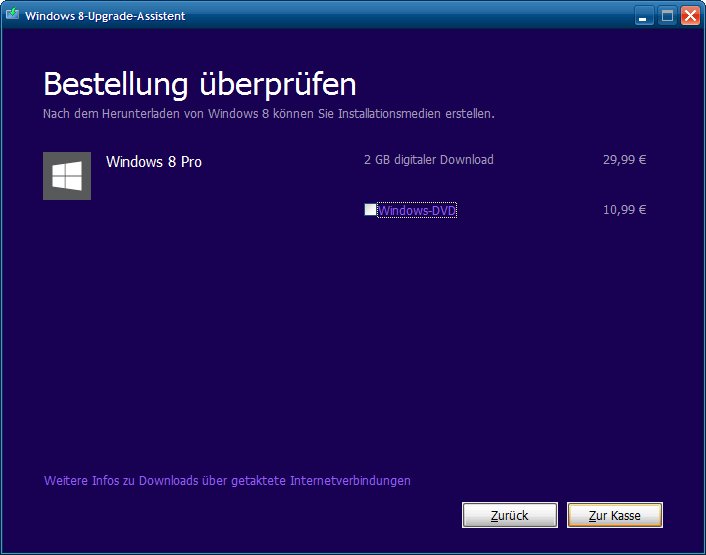The image size is (706, 555).
Task: Go back with the Zurück button
Action: click(510, 515)
